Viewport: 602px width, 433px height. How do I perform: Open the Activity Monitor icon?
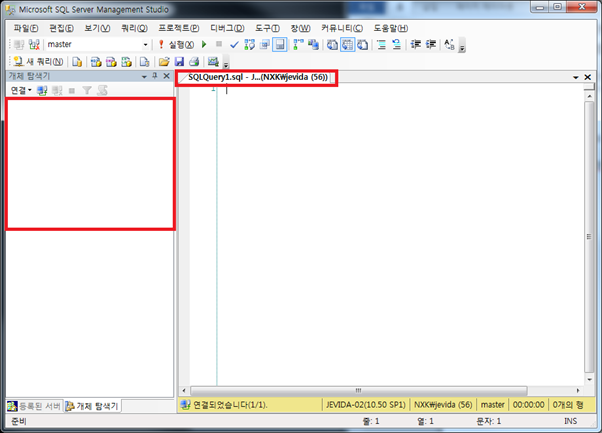213,61
